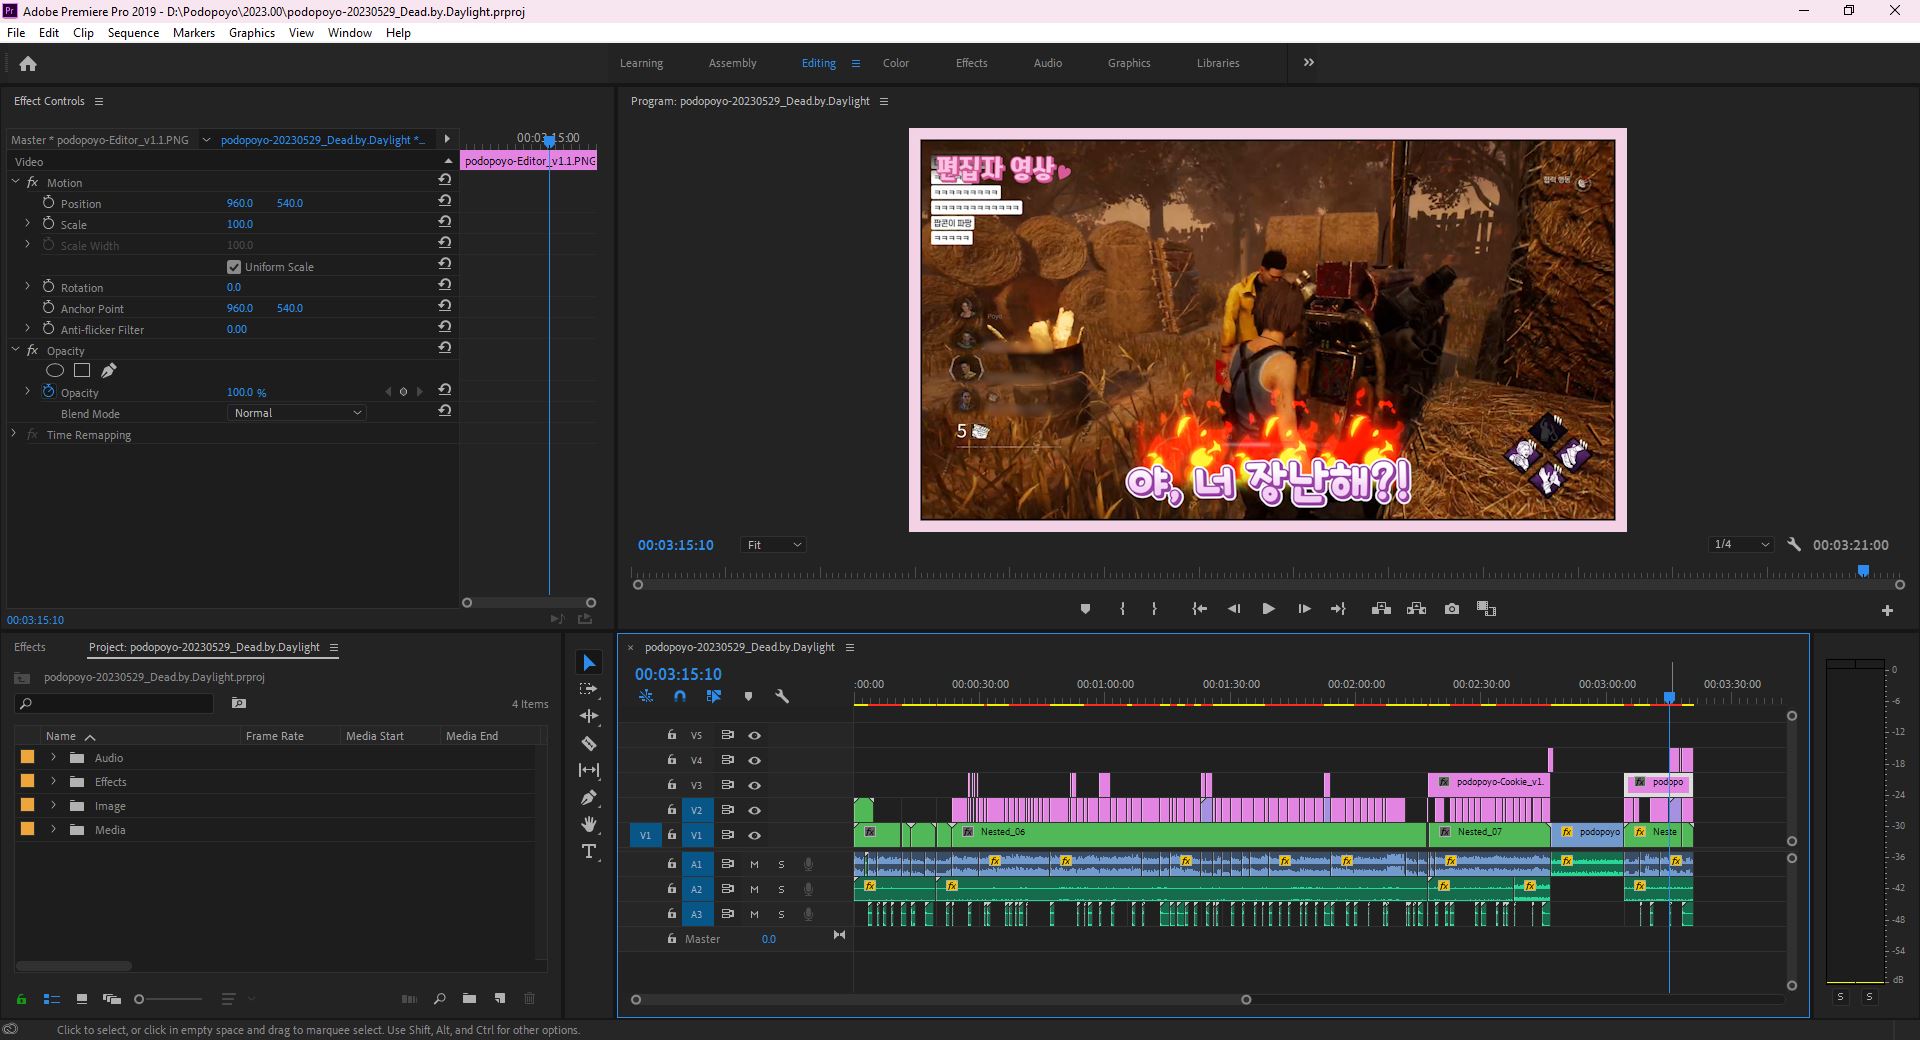This screenshot has width=1920, height=1040.
Task: Open the program monitor button editor plus
Action: coord(1887,610)
